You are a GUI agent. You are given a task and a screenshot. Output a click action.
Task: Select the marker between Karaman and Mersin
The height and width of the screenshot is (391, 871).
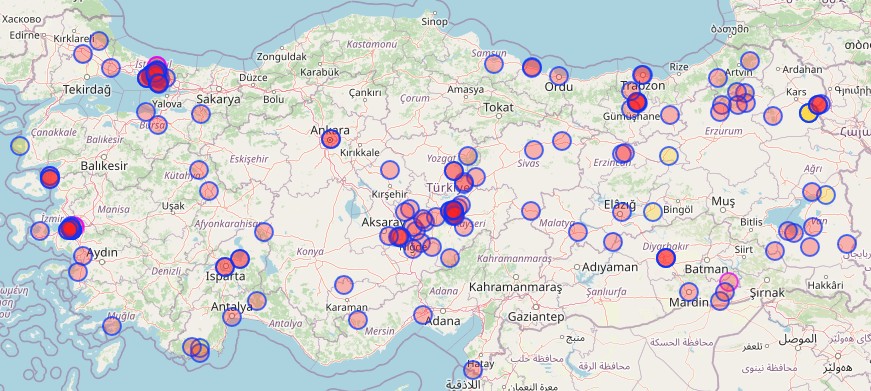358,320
